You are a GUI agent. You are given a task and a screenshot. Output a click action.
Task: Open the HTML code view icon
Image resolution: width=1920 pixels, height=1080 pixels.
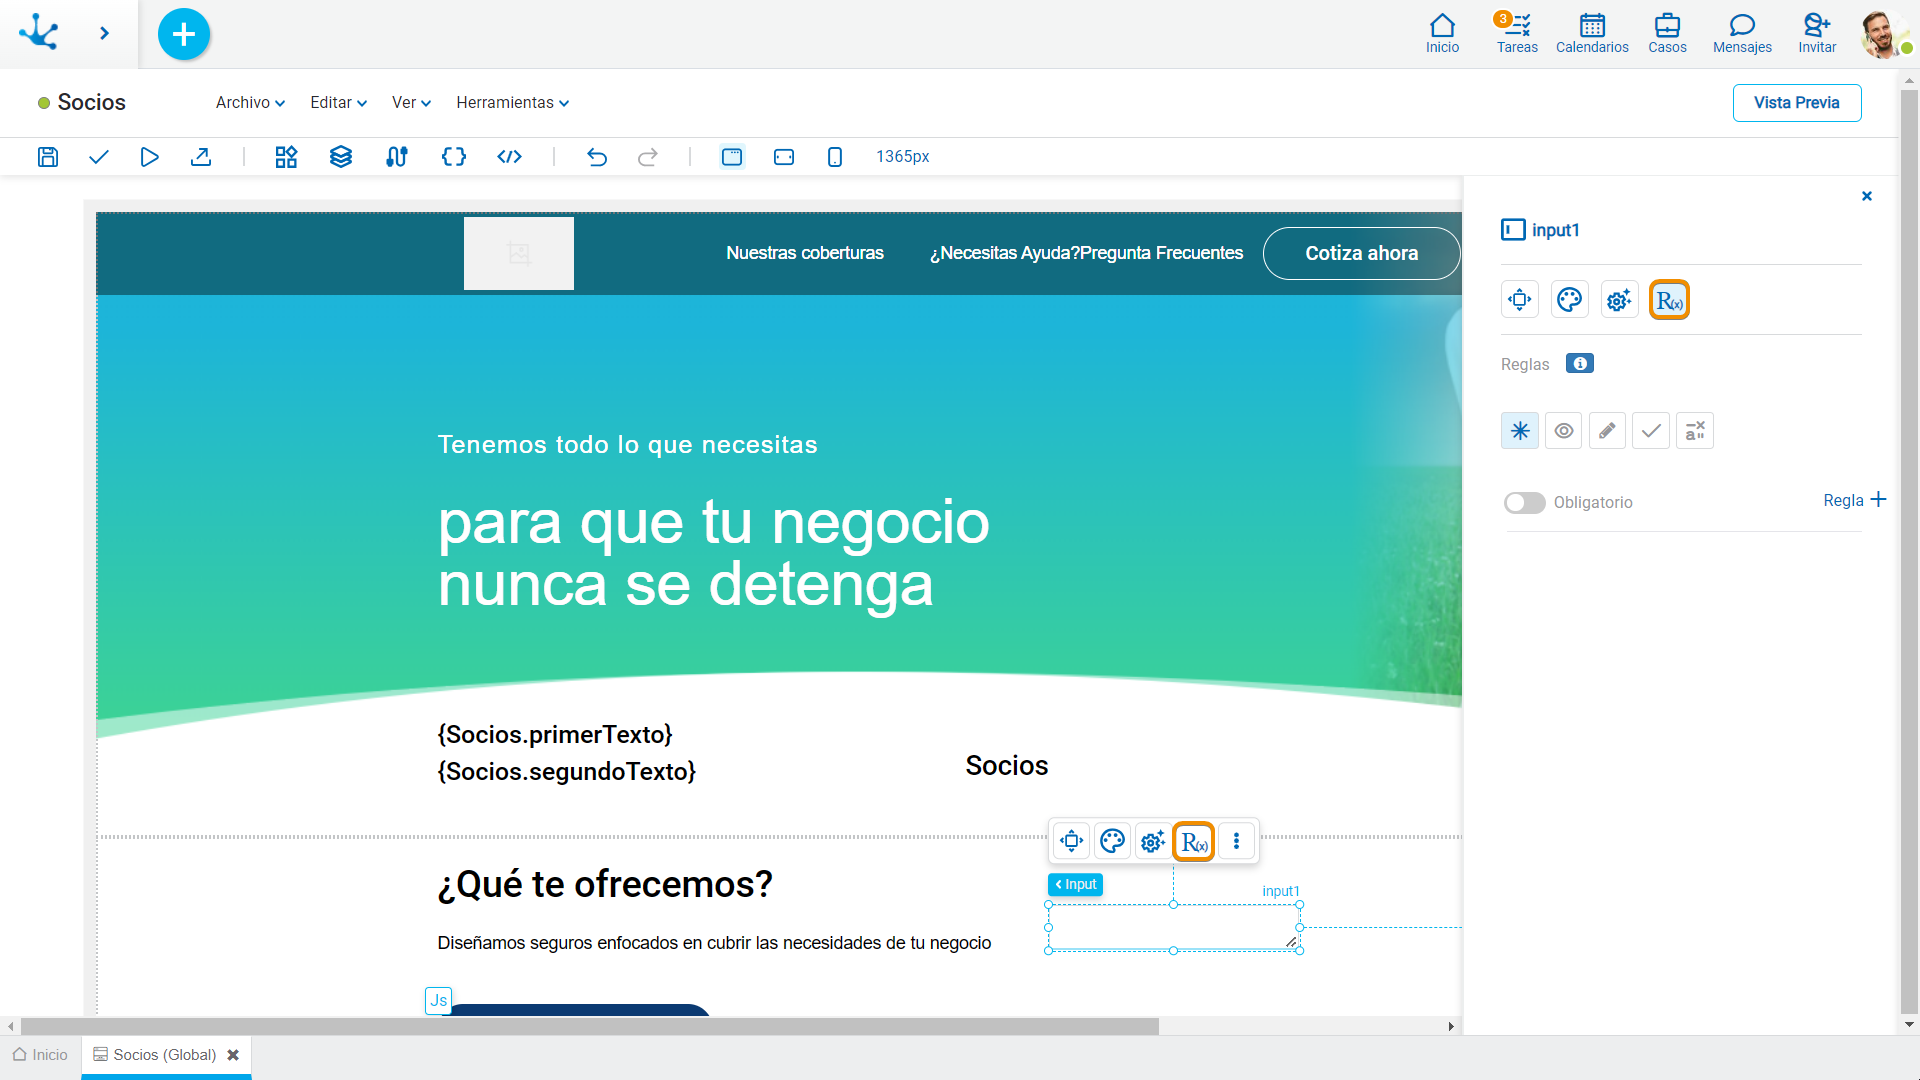(510, 157)
